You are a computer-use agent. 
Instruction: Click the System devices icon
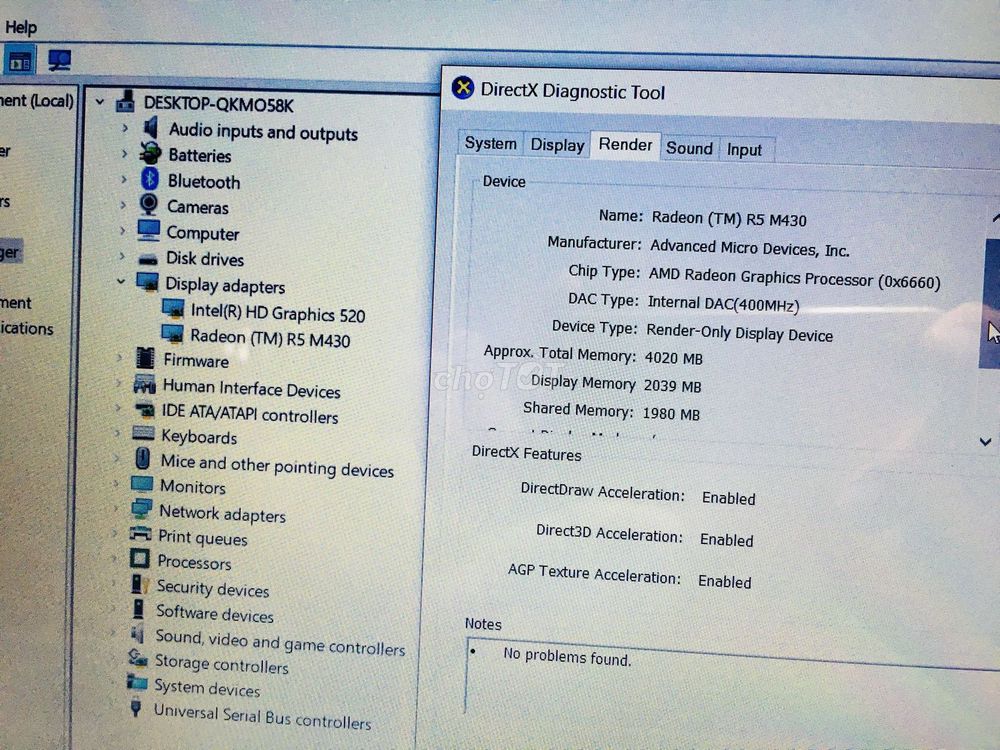(x=136, y=682)
